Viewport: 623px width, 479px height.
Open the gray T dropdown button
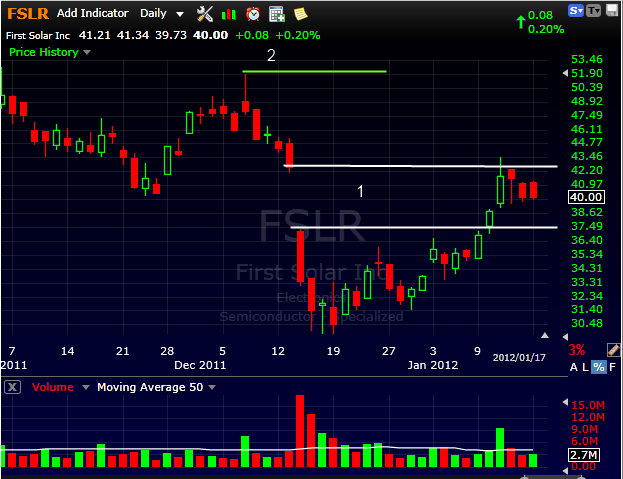pos(594,11)
